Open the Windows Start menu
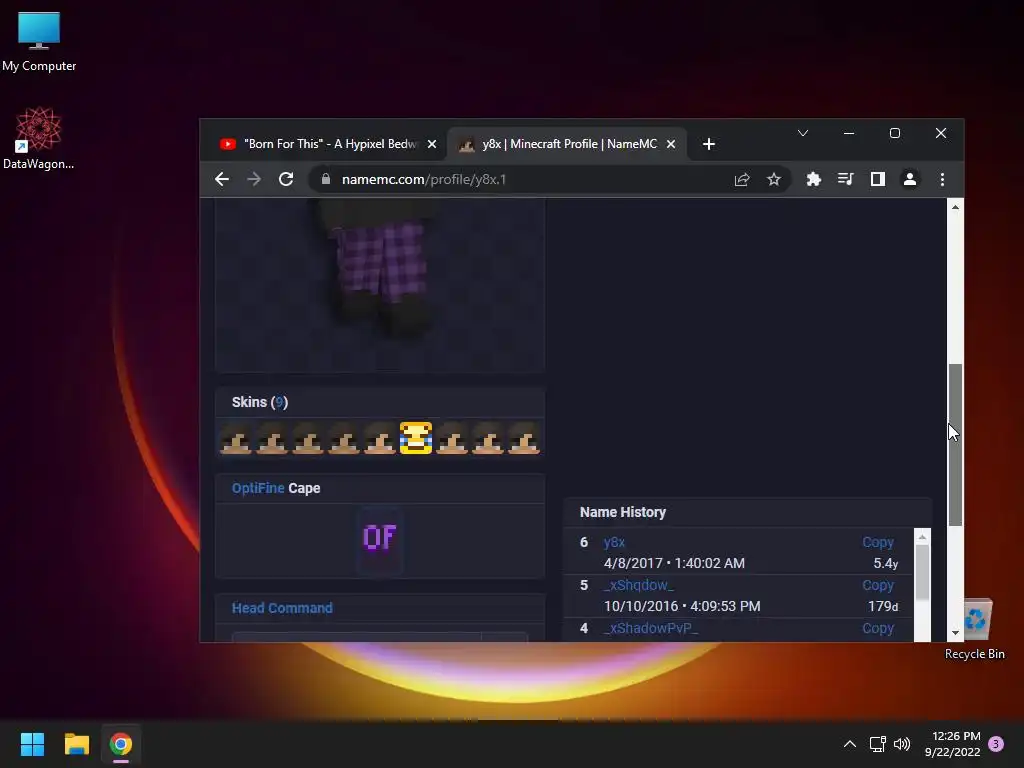 [32, 744]
